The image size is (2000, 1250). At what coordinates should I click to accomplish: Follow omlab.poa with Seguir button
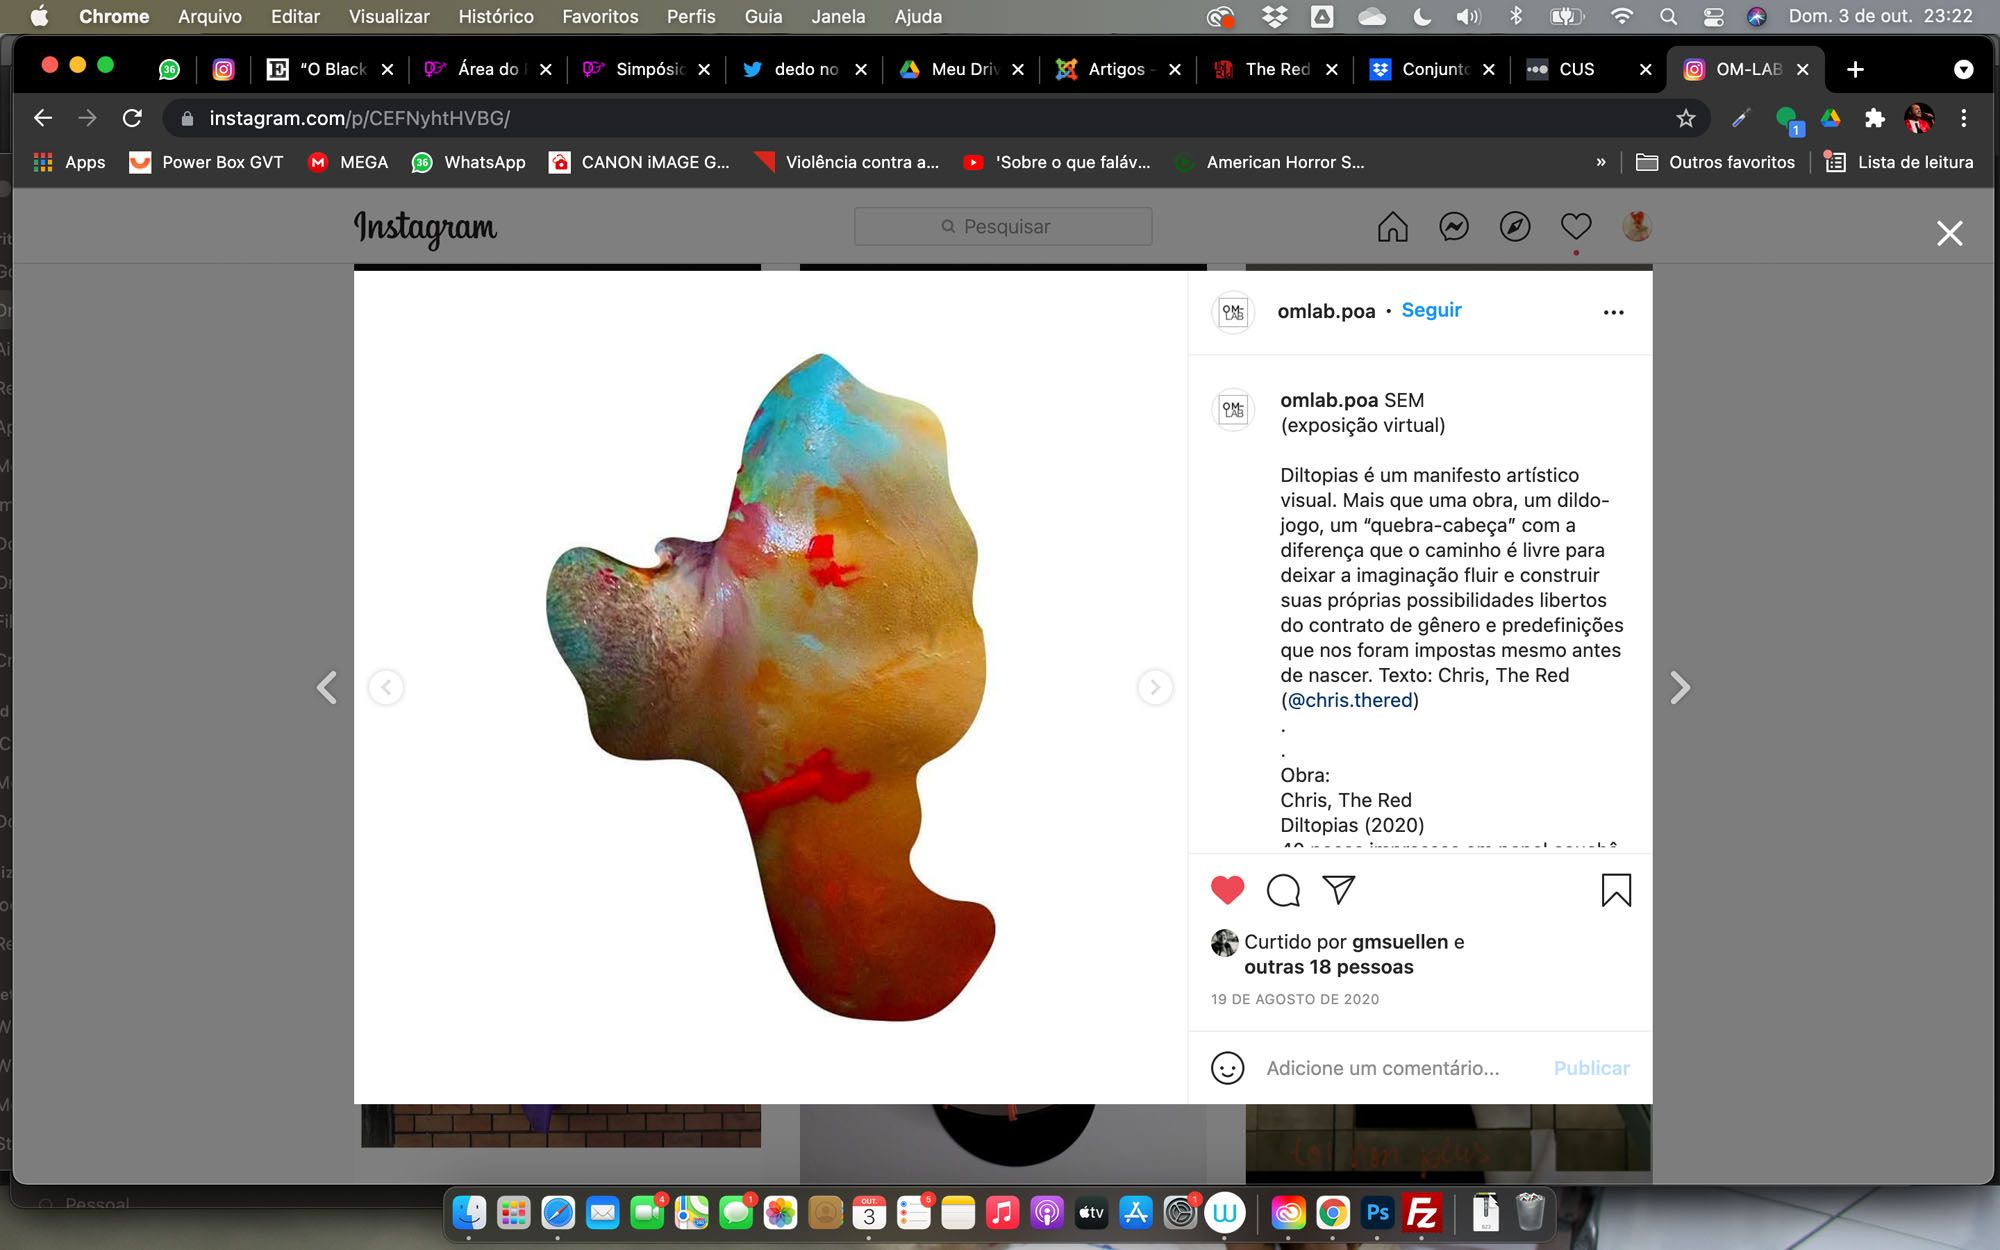[x=1431, y=310]
